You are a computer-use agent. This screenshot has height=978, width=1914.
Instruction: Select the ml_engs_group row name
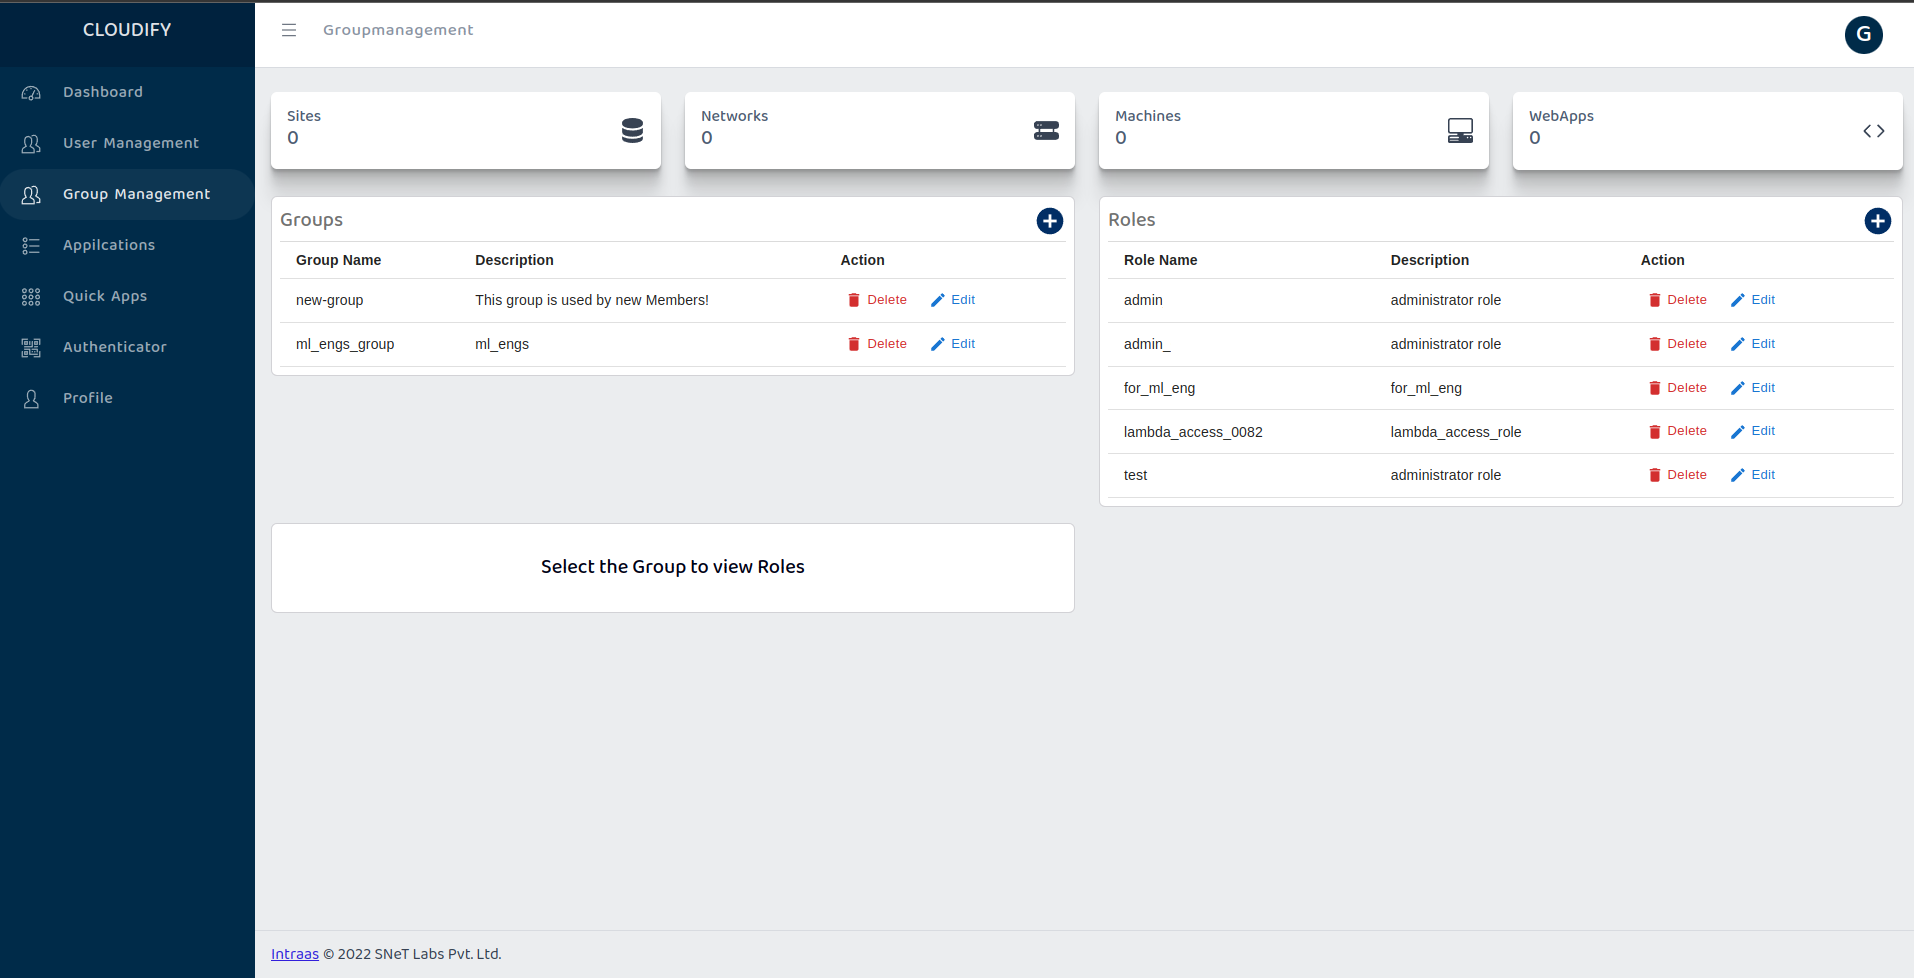click(x=345, y=344)
